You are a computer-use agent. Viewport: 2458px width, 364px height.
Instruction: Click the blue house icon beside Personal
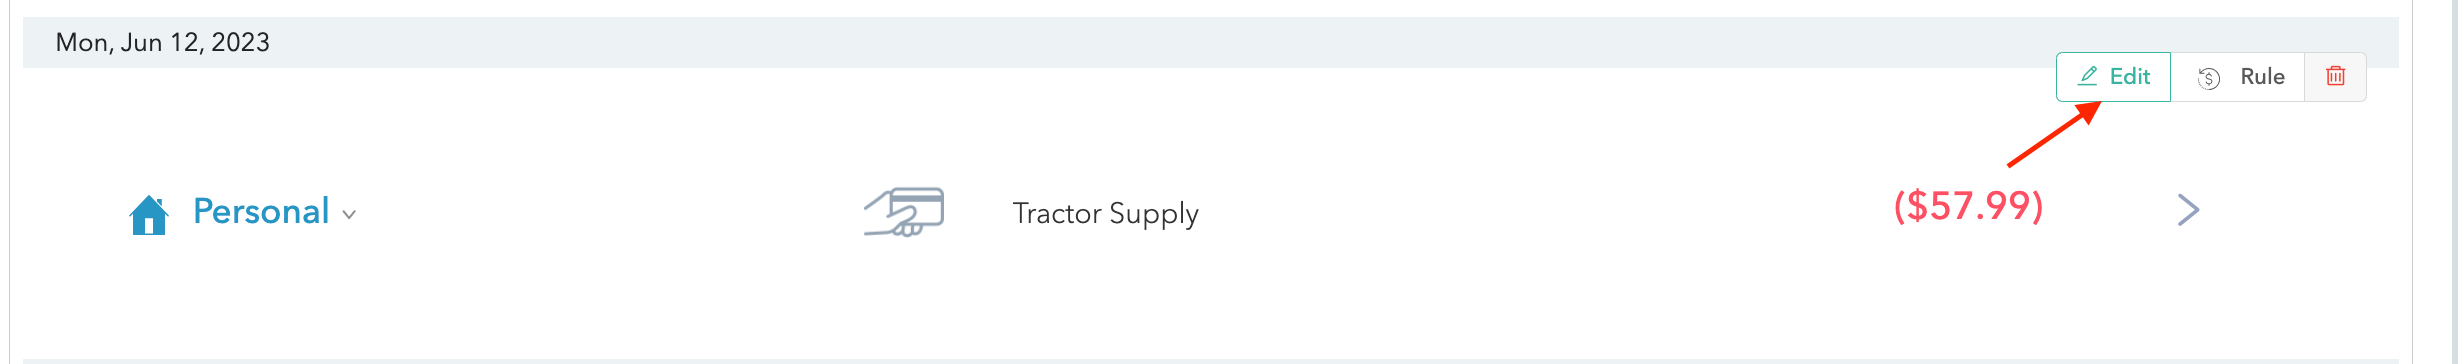[149, 214]
